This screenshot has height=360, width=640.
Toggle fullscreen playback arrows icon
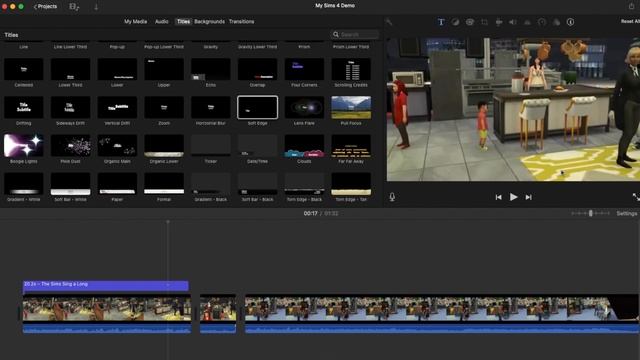tap(636, 197)
